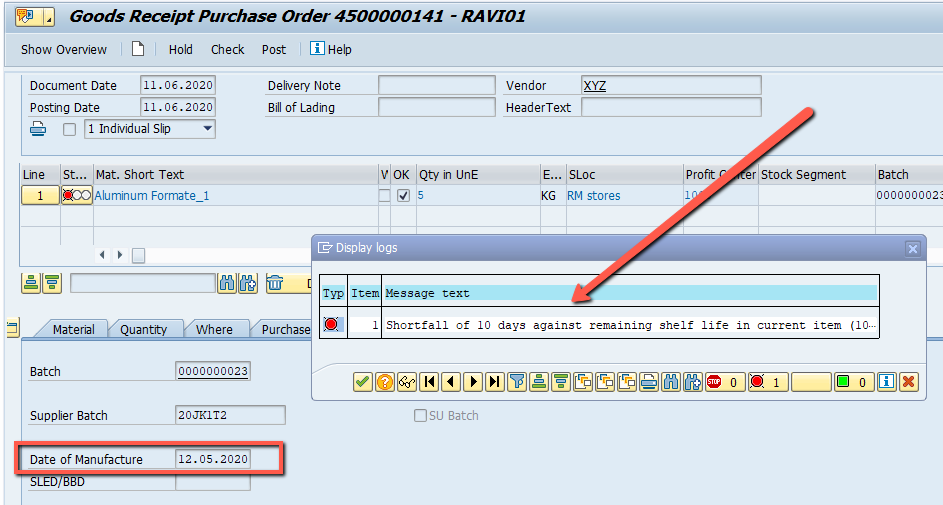943x505 pixels.
Task: Click the printer icon under Posting Date
Action: coord(38,129)
